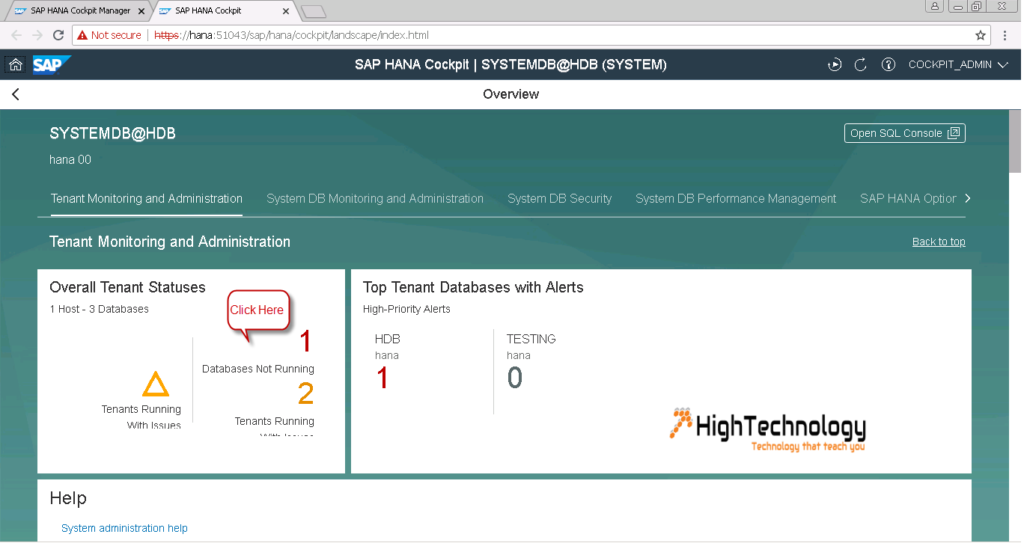Open the System administration help link
The image size is (1024, 543).
pos(124,528)
